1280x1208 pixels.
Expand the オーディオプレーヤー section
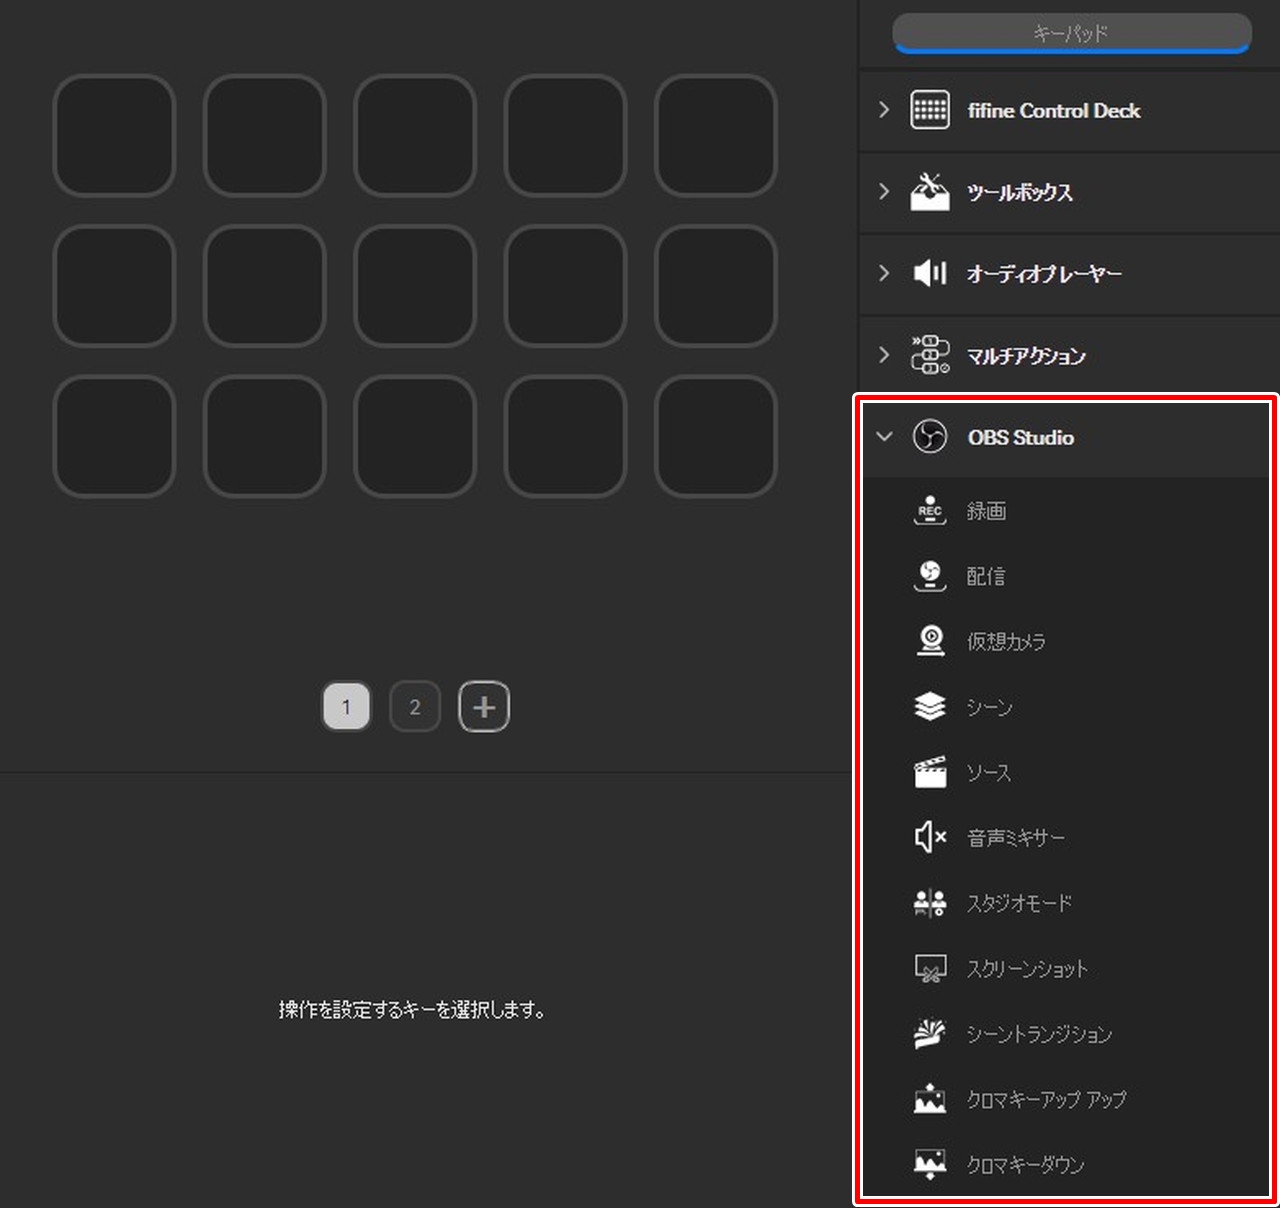(x=884, y=273)
